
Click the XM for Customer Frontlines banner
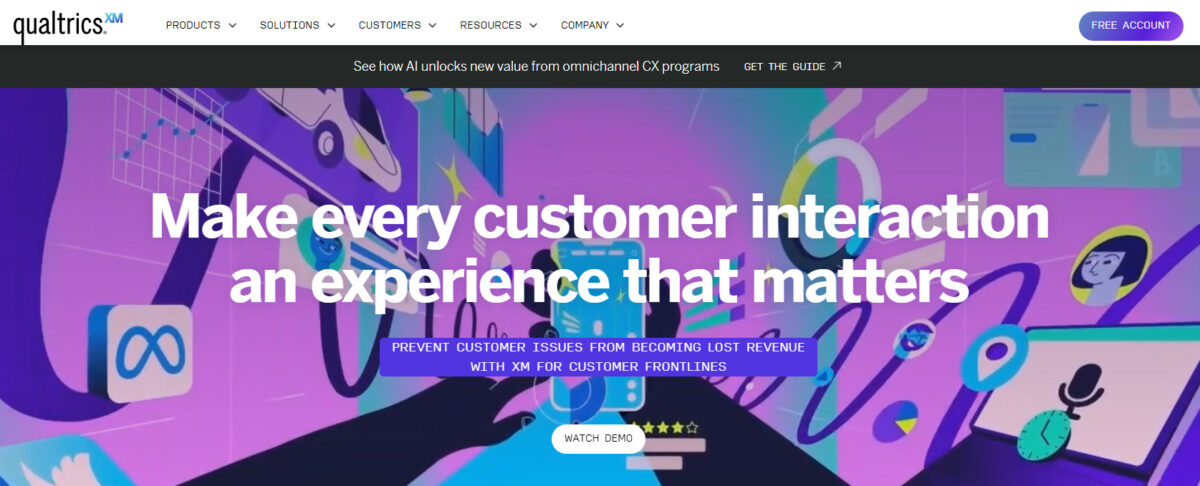pyautogui.click(x=598, y=357)
